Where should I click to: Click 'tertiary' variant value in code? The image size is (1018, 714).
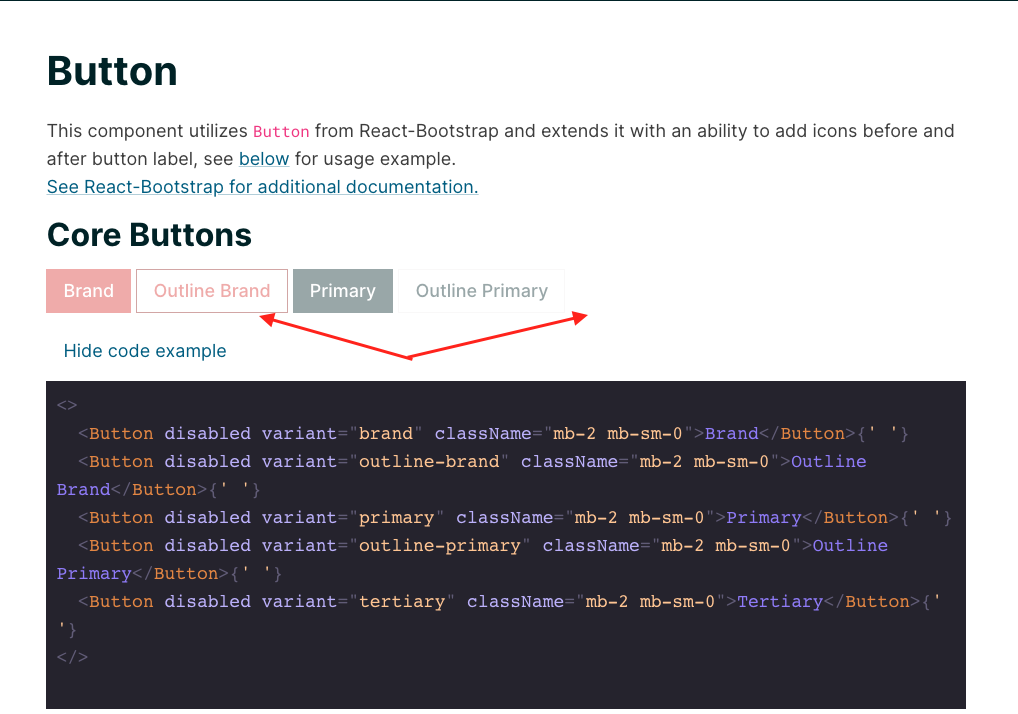pos(402,602)
